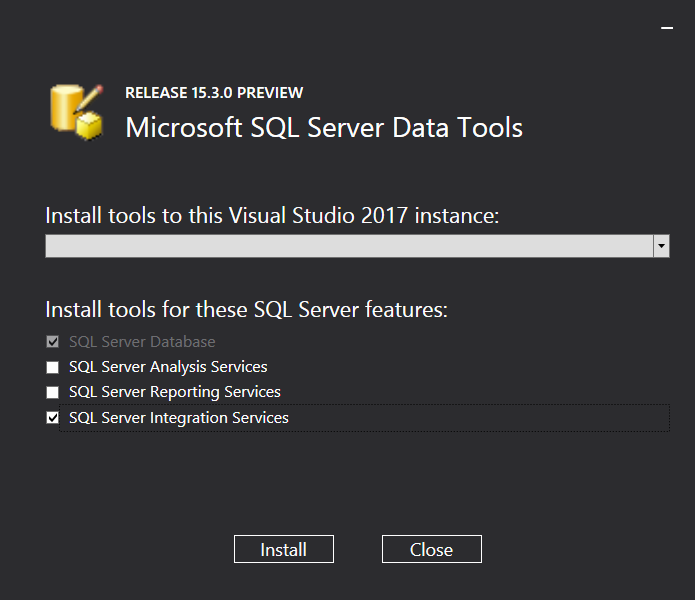Screen dimensions: 695x600
Task: Click empty space in the Integration Services row
Action: click(x=480, y=418)
